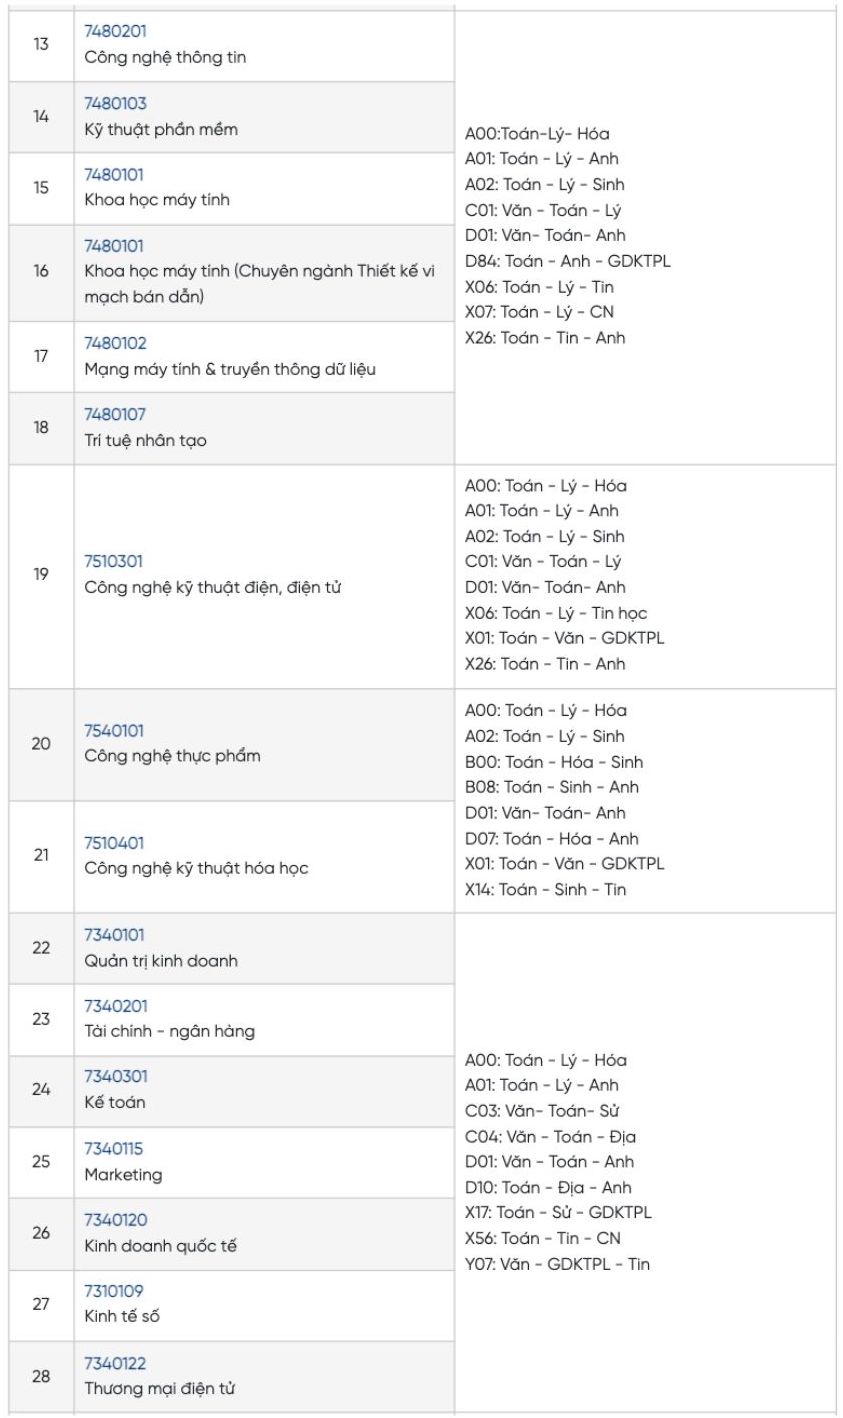Click the Y07: Văn - GDKTPL - Tin line
This screenshot has width=843, height=1418.
click(x=557, y=1264)
